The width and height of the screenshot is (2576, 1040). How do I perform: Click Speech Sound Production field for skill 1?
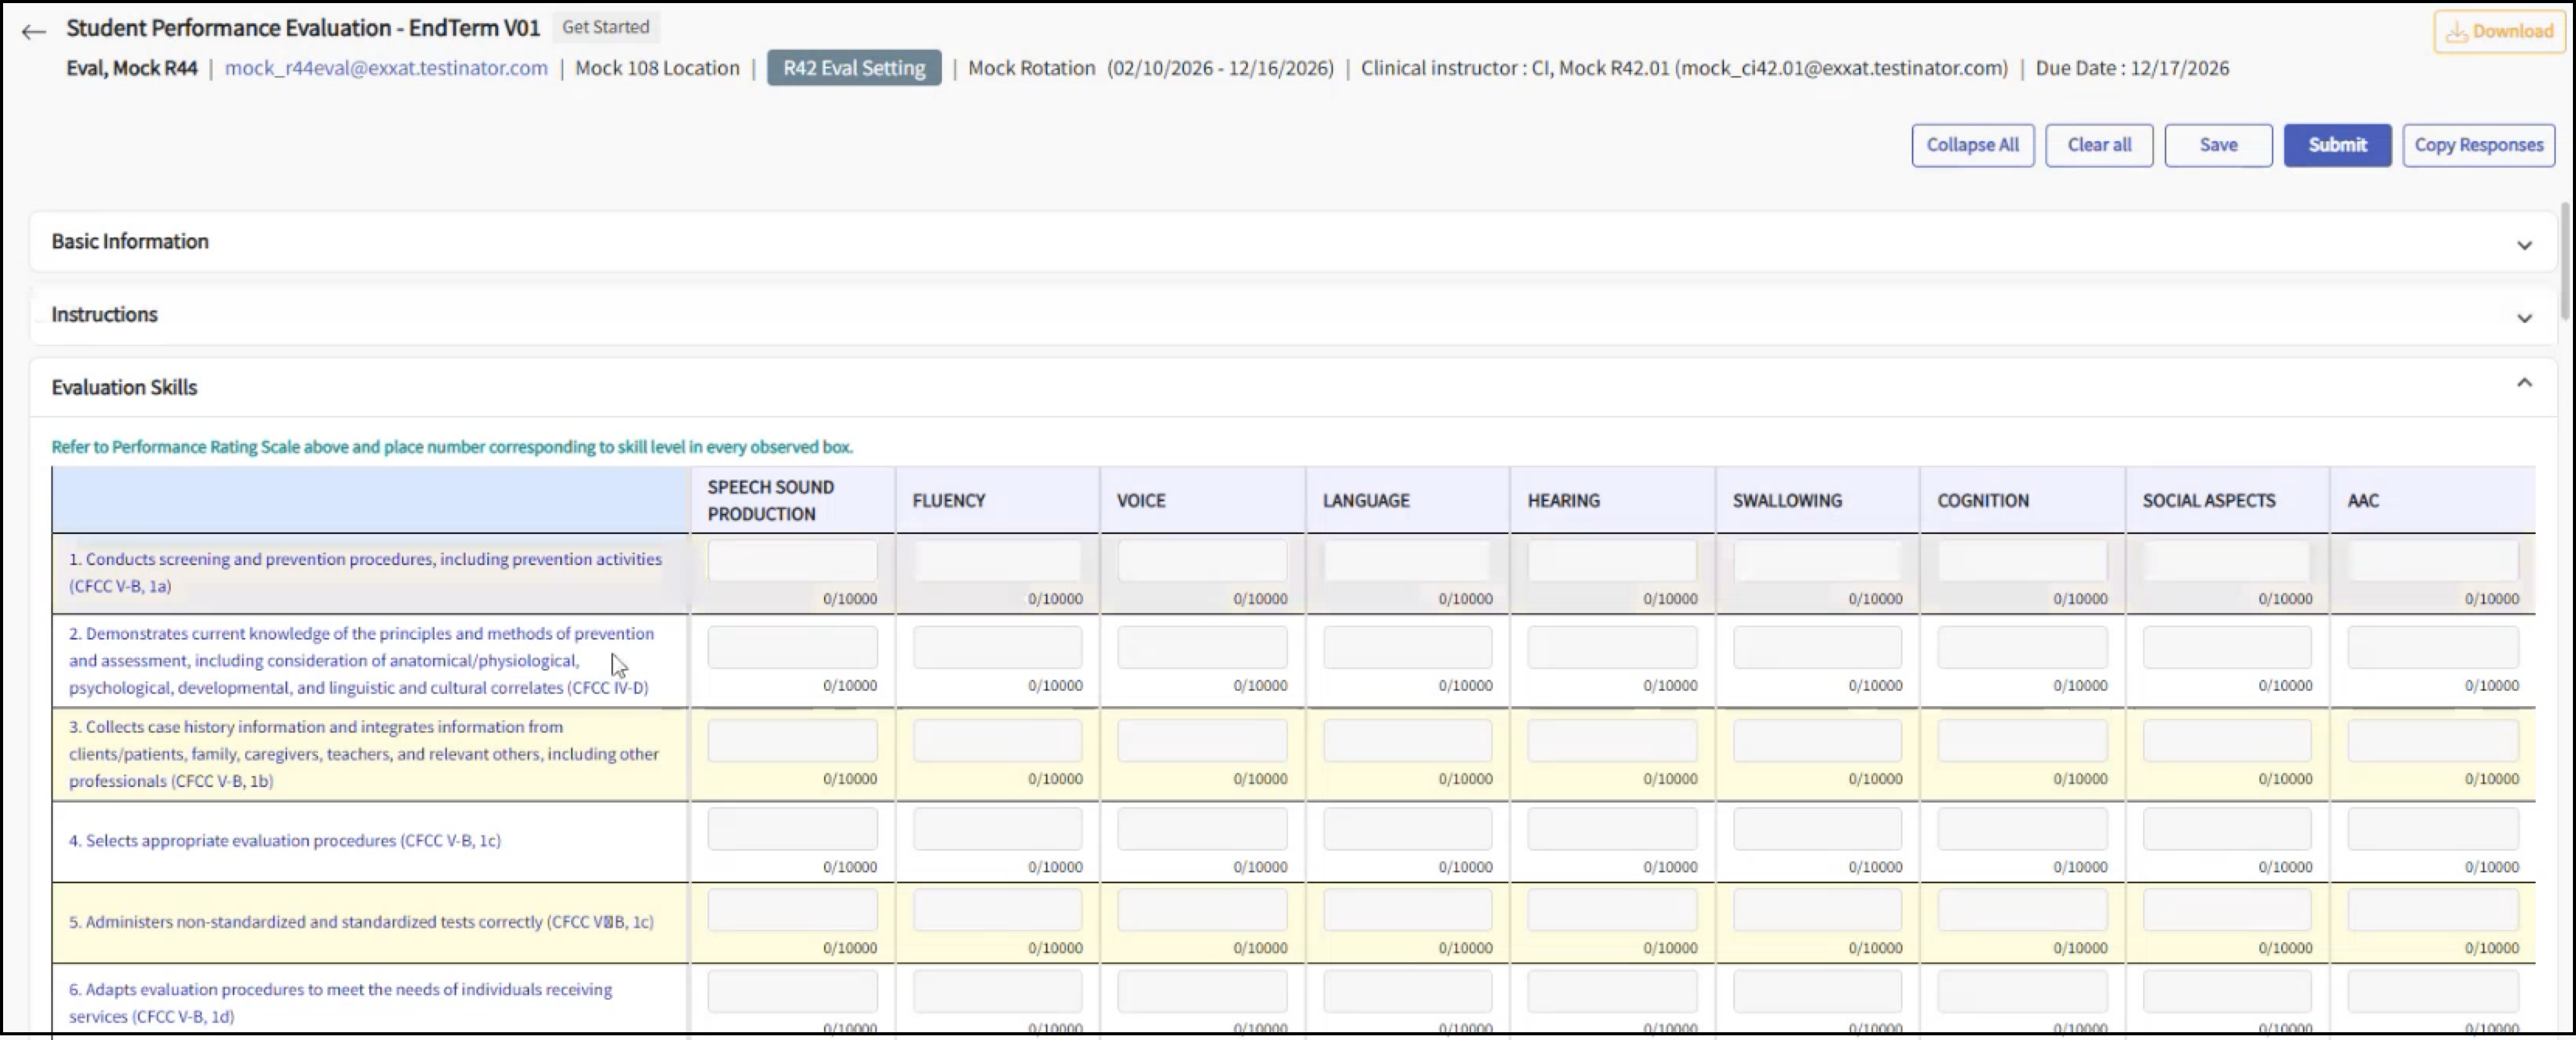point(792,562)
